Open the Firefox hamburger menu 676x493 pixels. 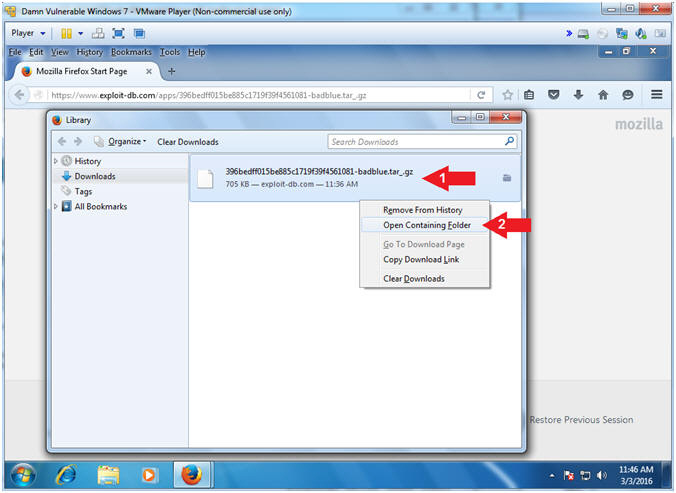(657, 94)
